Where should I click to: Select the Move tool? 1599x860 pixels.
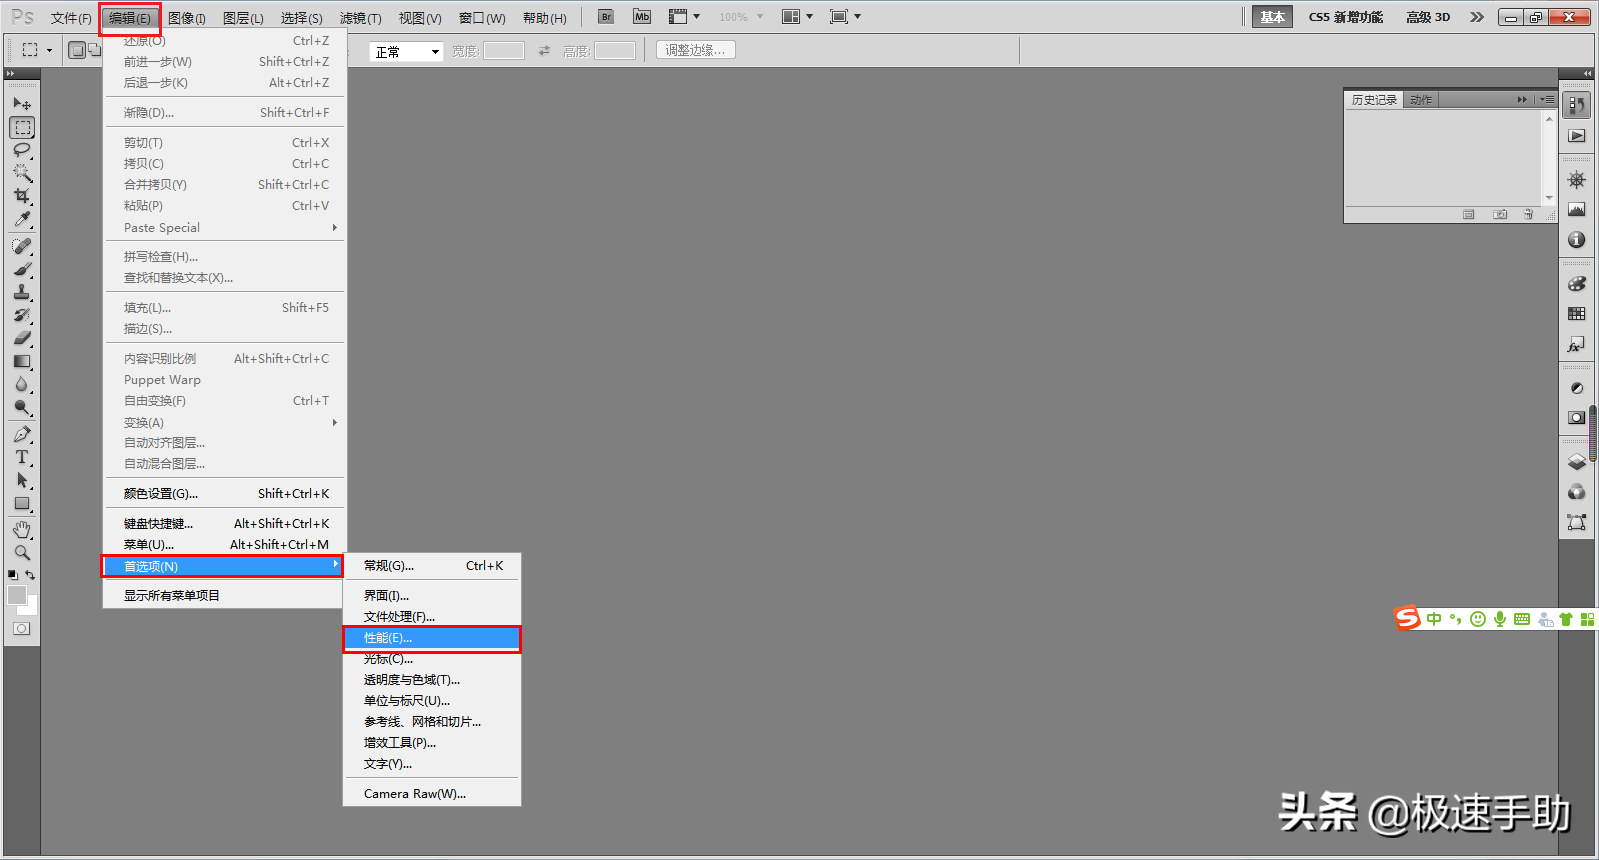[x=22, y=103]
